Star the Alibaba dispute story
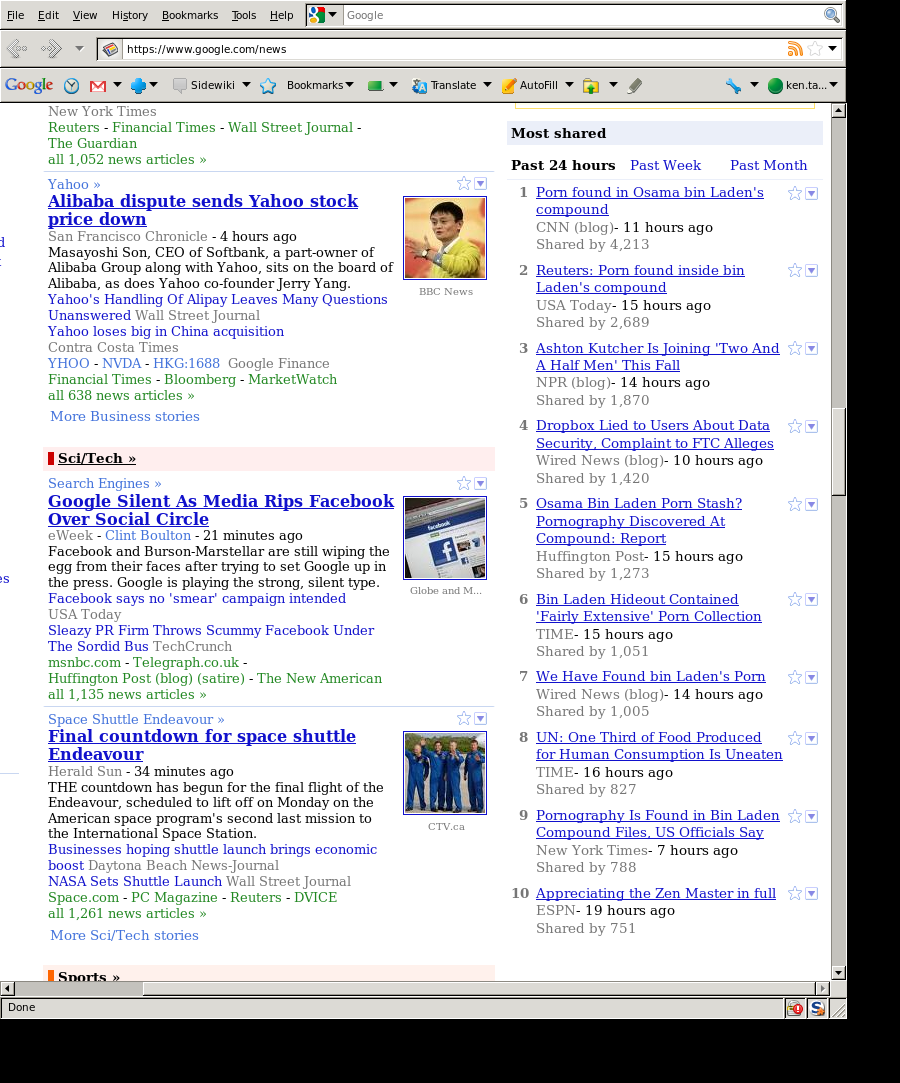This screenshot has height=1083, width=900. click(x=464, y=184)
